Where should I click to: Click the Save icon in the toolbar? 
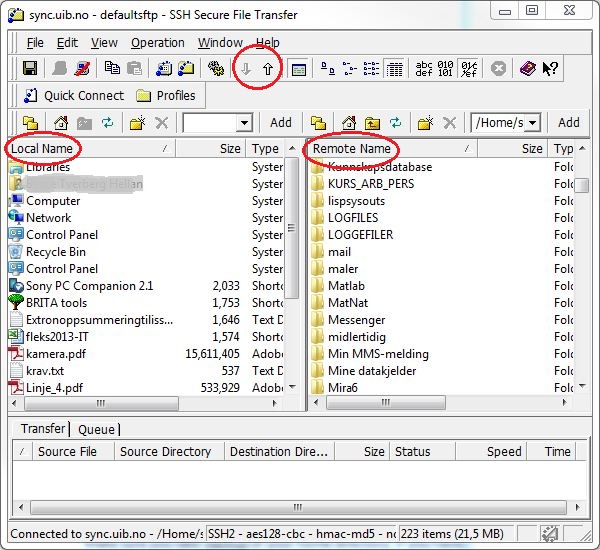point(30,69)
